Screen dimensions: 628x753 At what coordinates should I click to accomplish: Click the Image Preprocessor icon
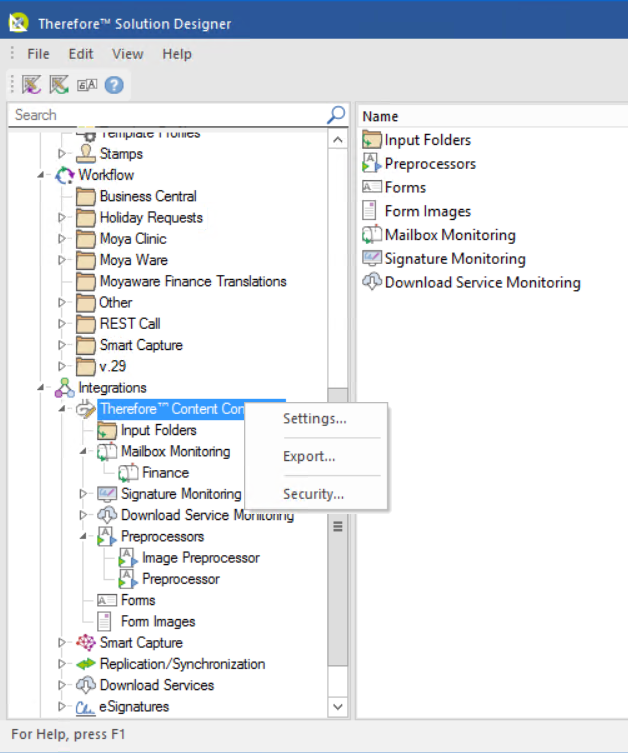128,558
